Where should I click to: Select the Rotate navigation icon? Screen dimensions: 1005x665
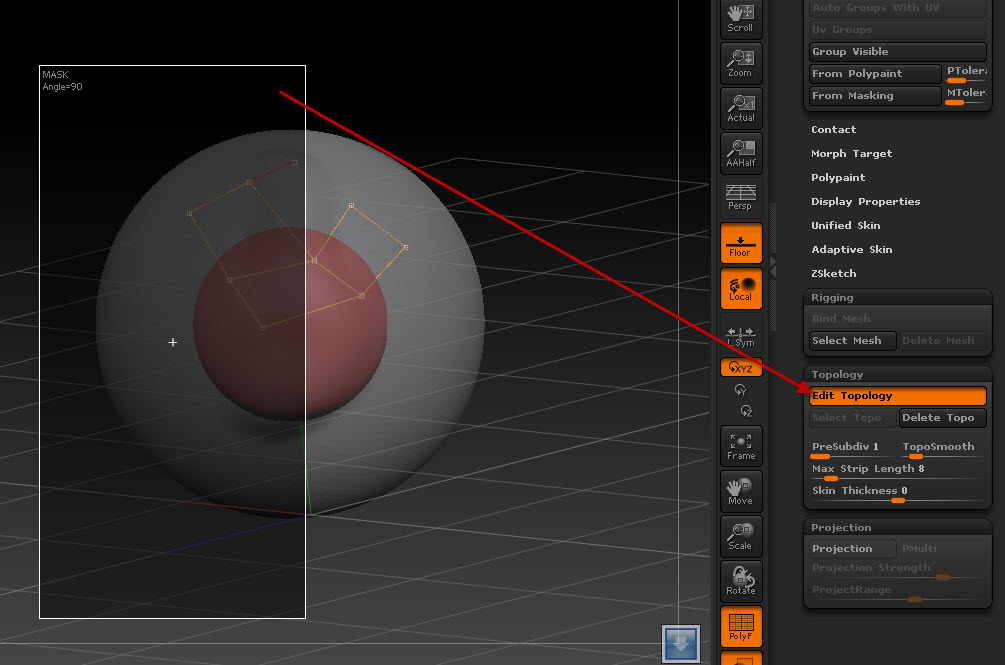click(x=741, y=580)
